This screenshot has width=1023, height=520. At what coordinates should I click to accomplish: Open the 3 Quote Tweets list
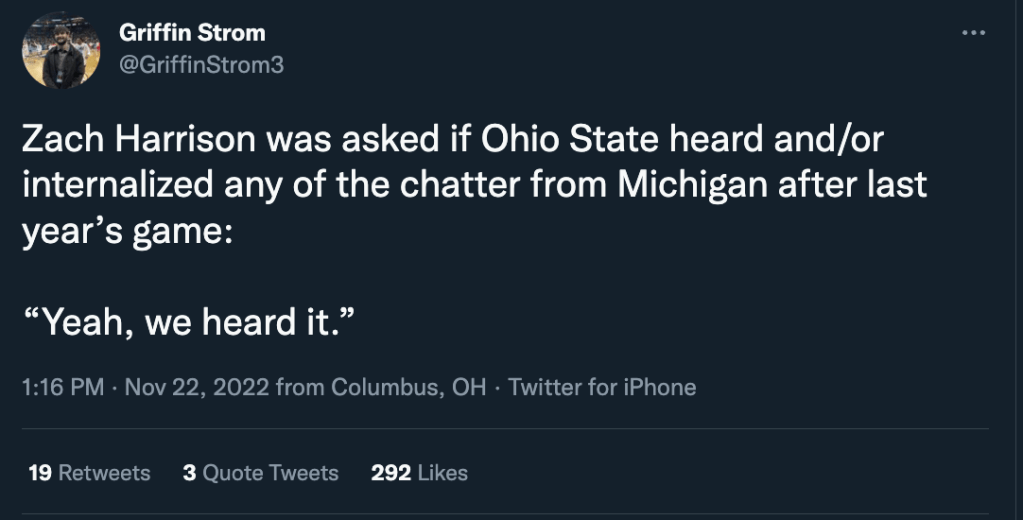coord(260,472)
